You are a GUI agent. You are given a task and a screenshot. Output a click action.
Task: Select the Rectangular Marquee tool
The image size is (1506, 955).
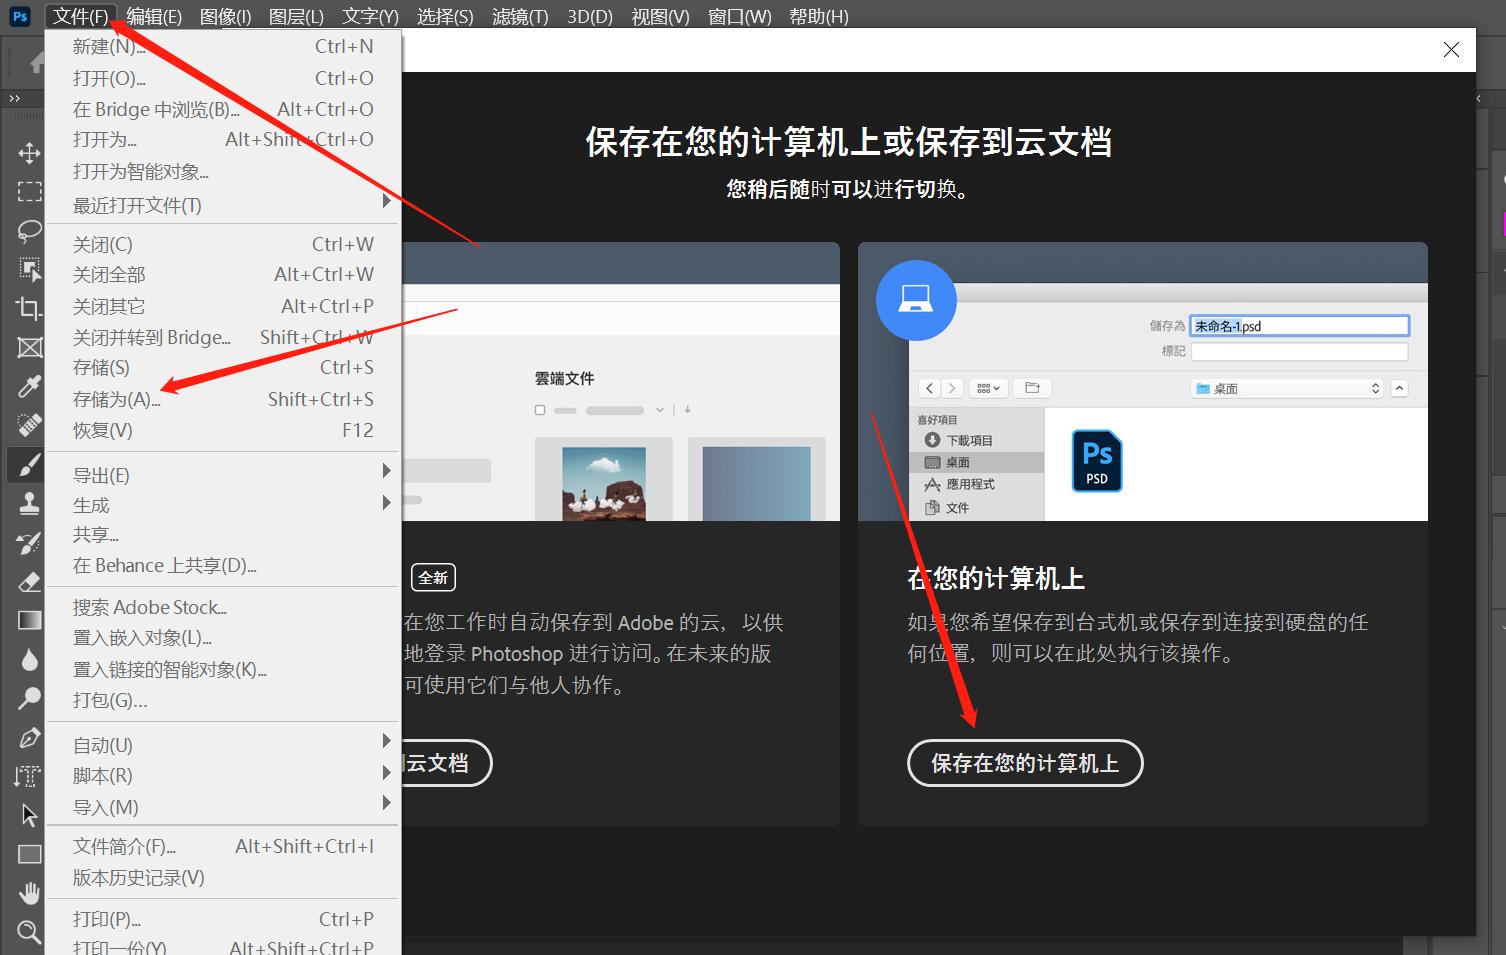[29, 191]
